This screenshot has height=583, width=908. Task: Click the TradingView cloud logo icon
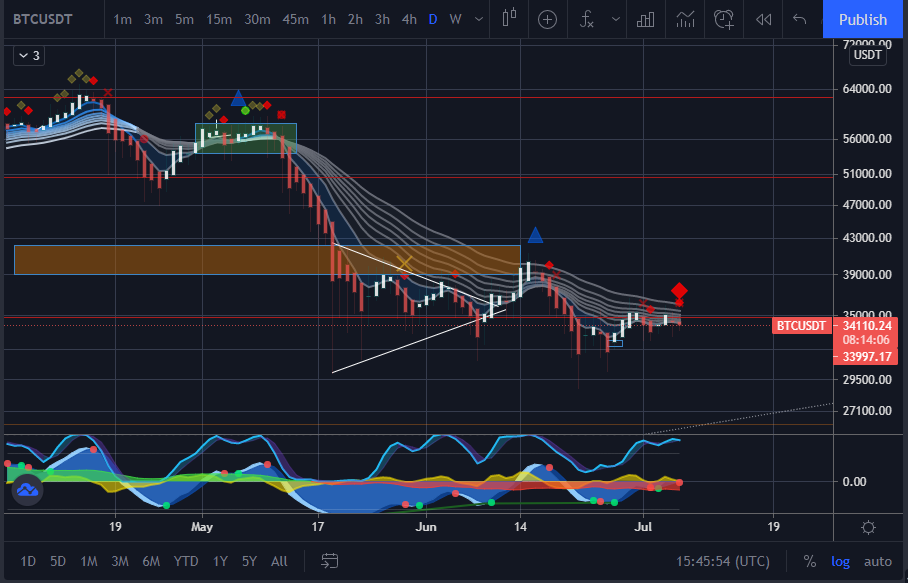27,490
